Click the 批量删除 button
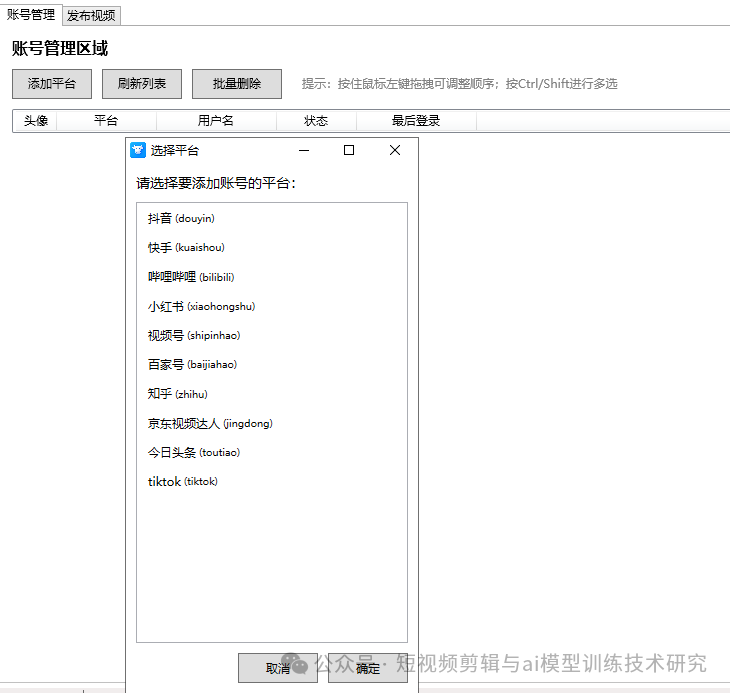730x693 pixels. tap(237, 84)
